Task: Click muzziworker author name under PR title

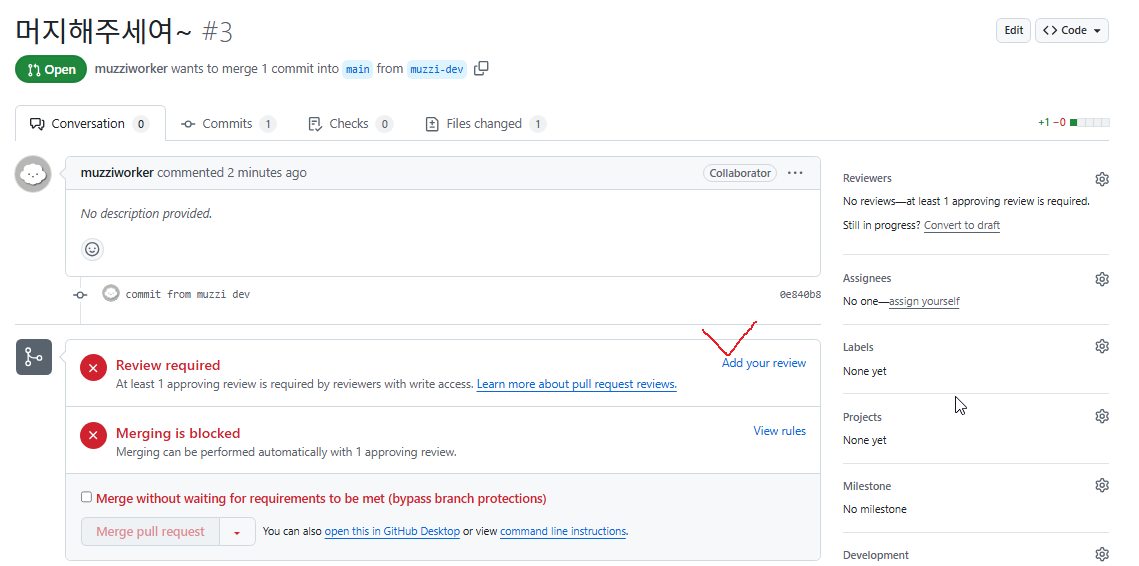Action: pyautogui.click(x=131, y=69)
